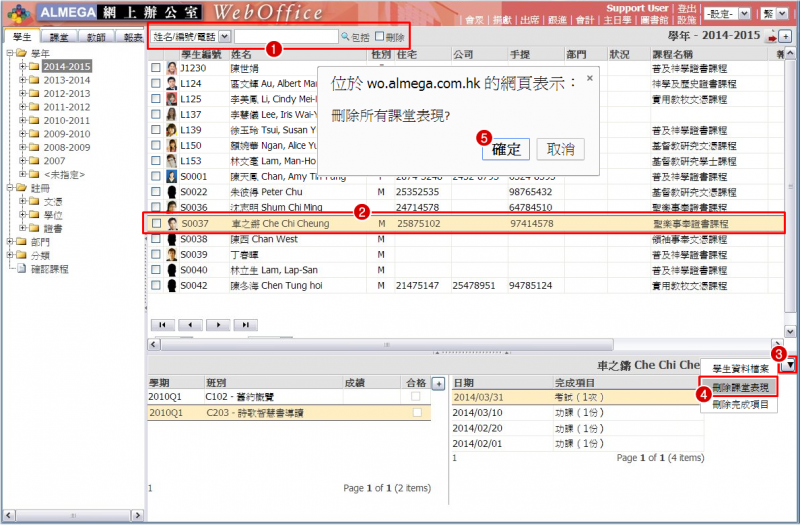Expand the 2012-2013 tree node
800x525 pixels.
tap(22, 93)
